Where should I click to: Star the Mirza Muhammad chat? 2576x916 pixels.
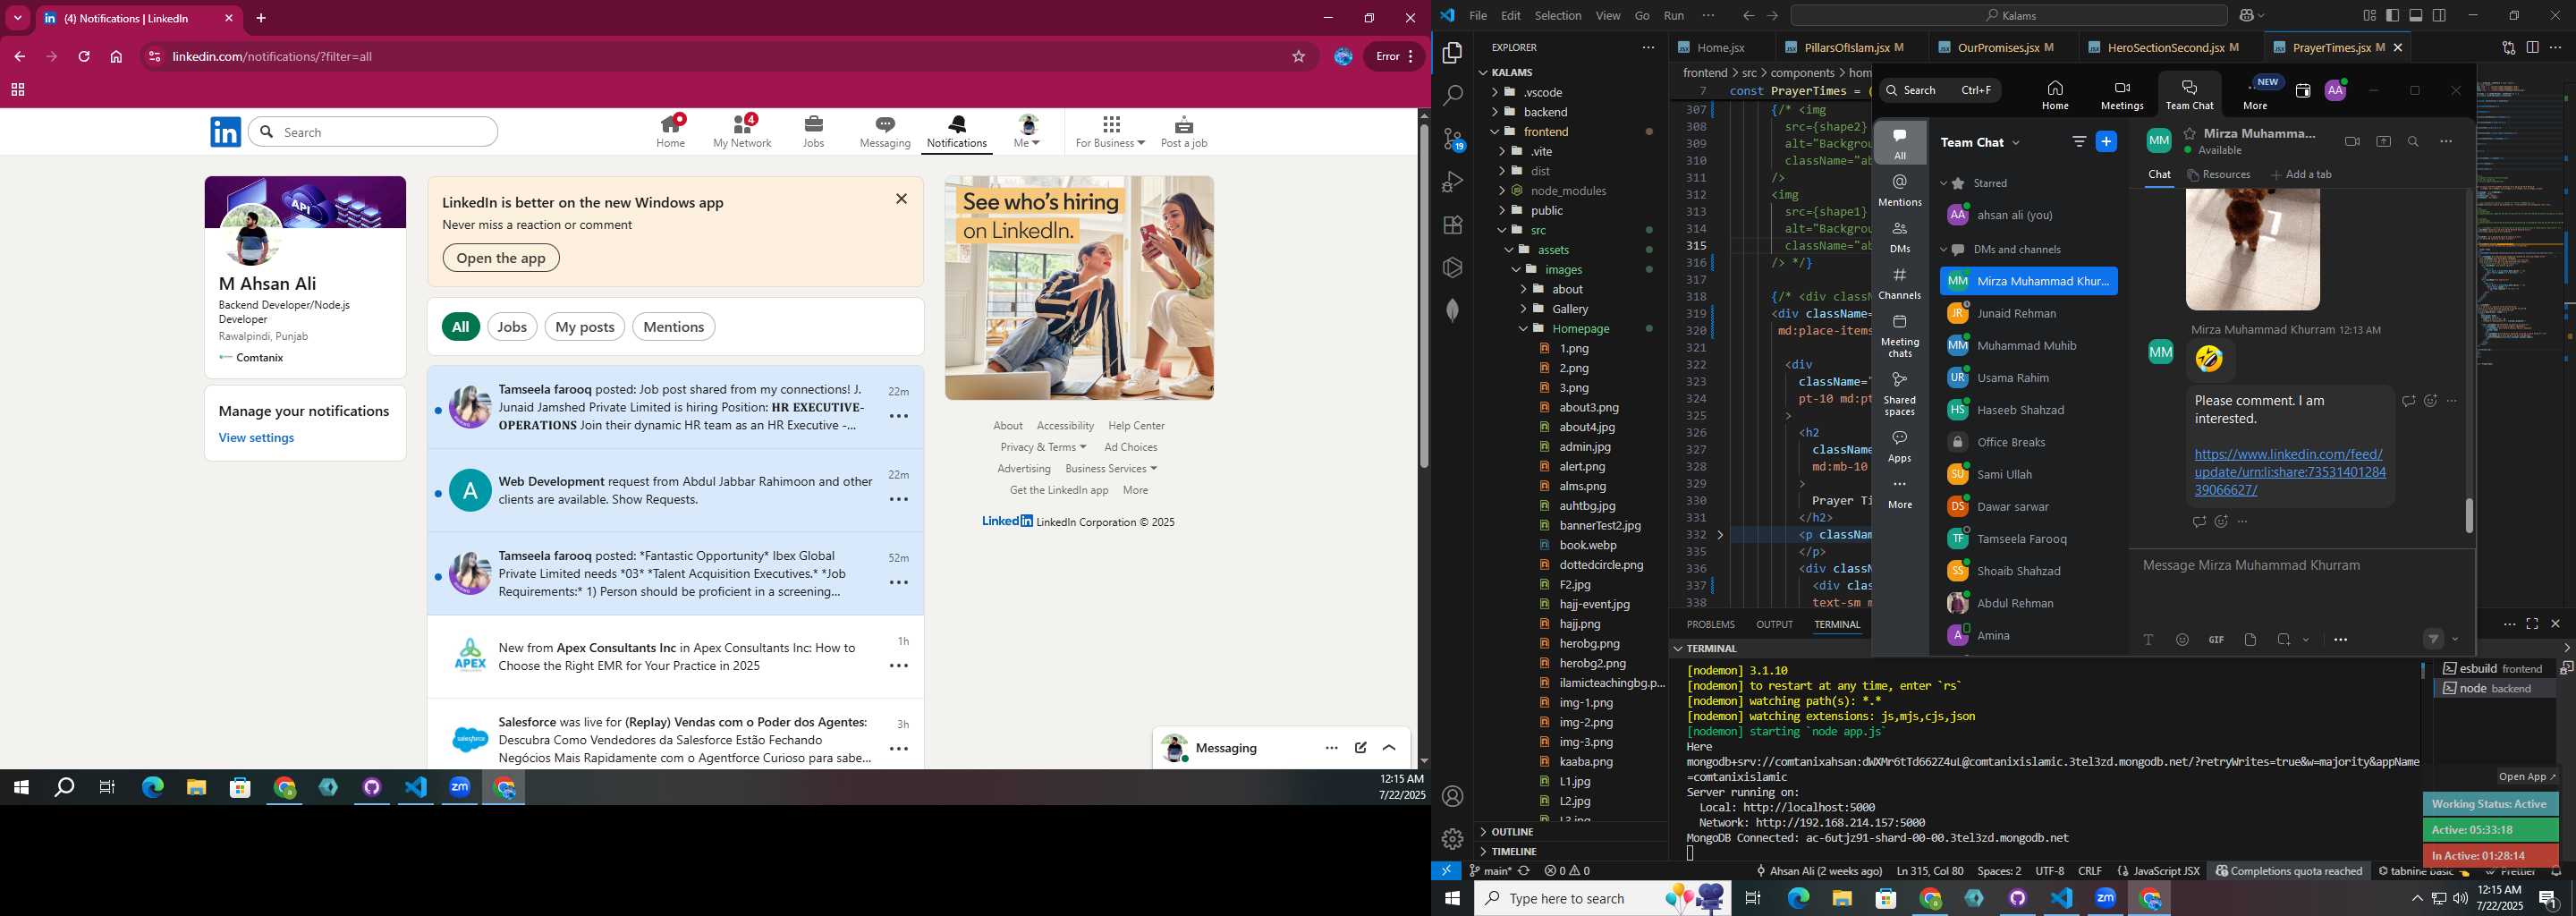click(x=2189, y=133)
